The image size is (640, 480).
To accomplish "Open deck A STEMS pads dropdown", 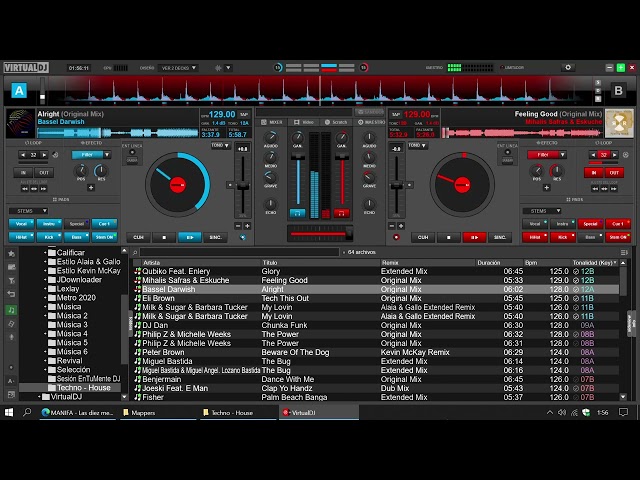I will click(29, 211).
